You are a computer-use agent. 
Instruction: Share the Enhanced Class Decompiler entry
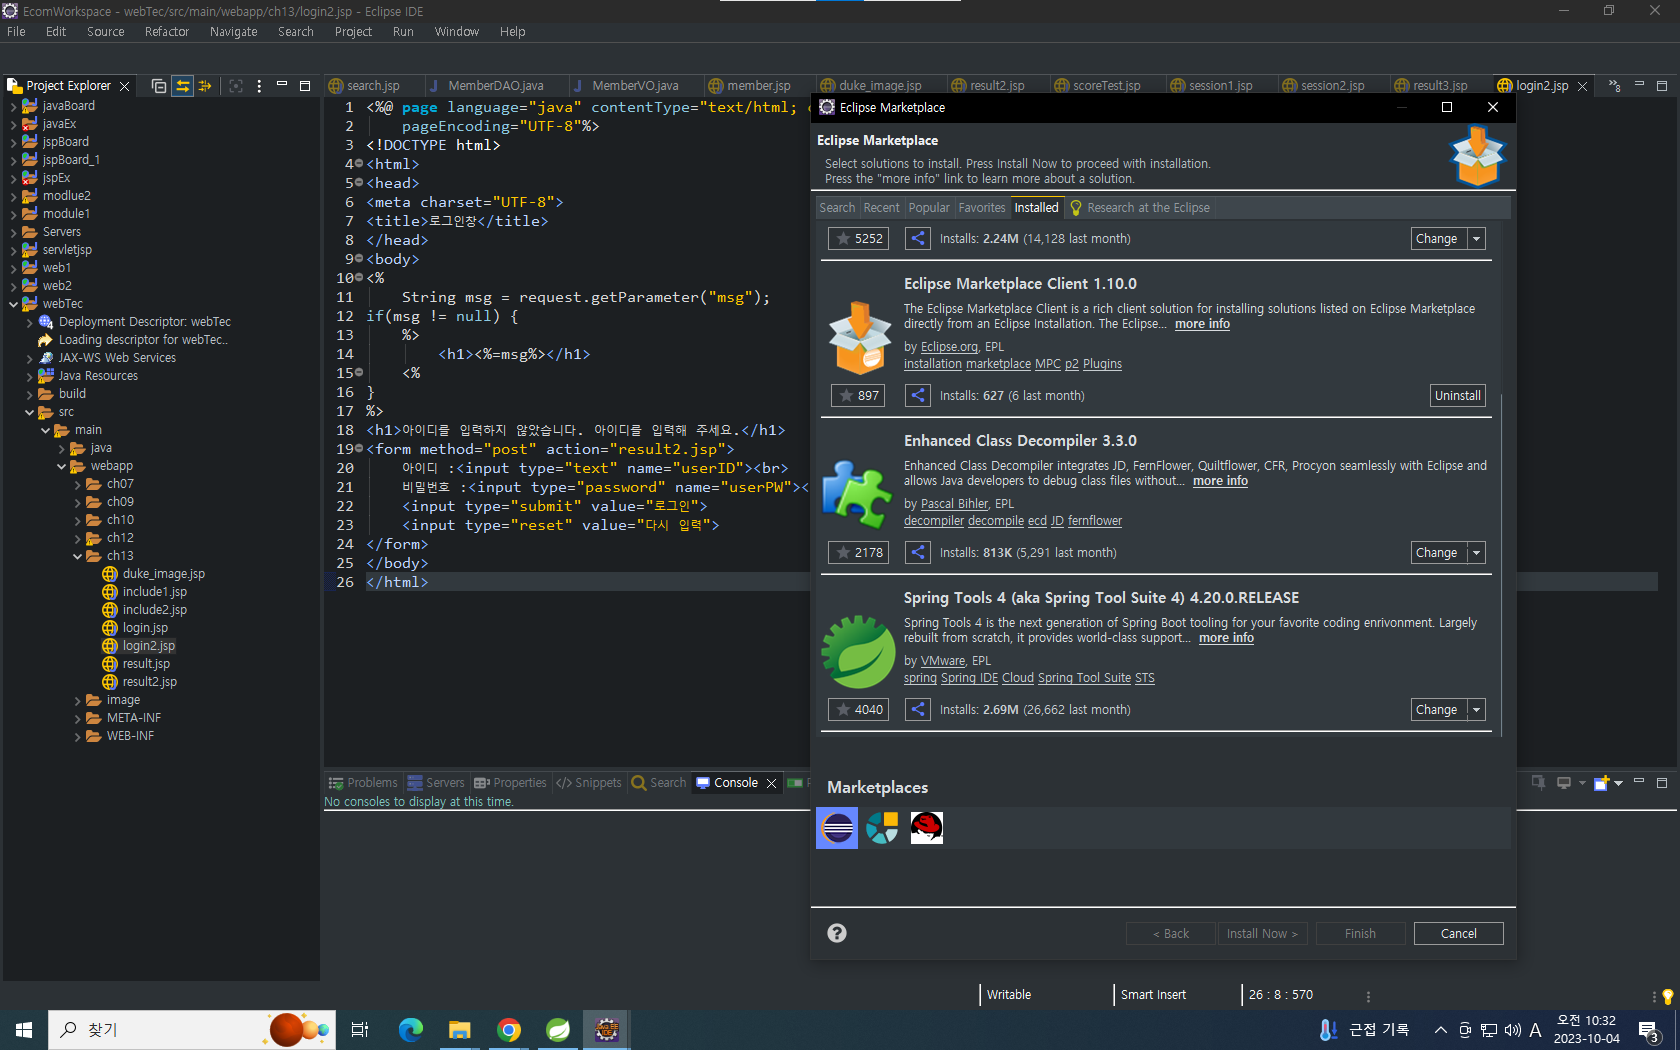(917, 553)
